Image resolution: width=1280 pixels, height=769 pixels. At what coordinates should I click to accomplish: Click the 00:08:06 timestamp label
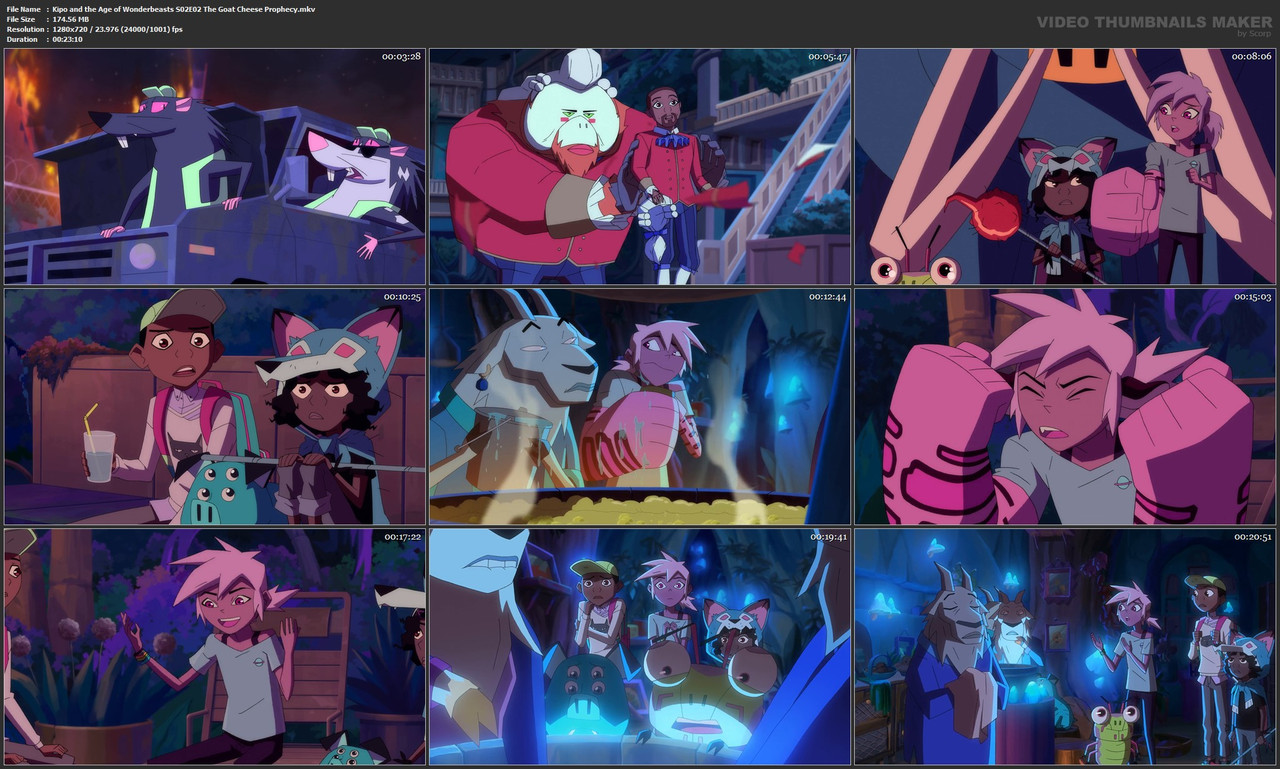tap(1252, 57)
